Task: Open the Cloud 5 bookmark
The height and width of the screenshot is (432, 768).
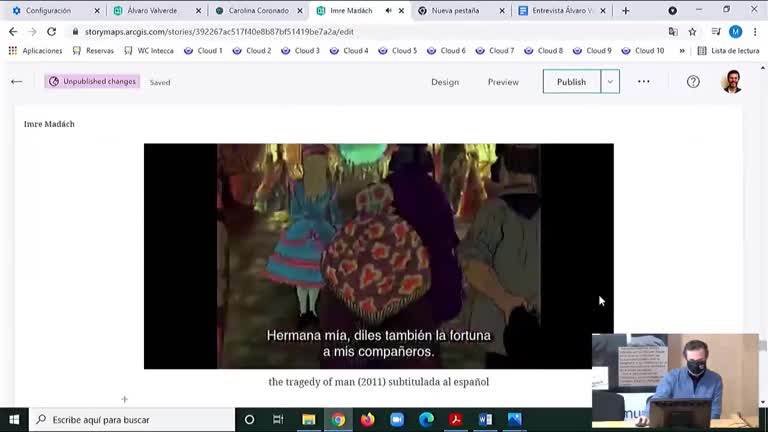Action: pyautogui.click(x=398, y=50)
